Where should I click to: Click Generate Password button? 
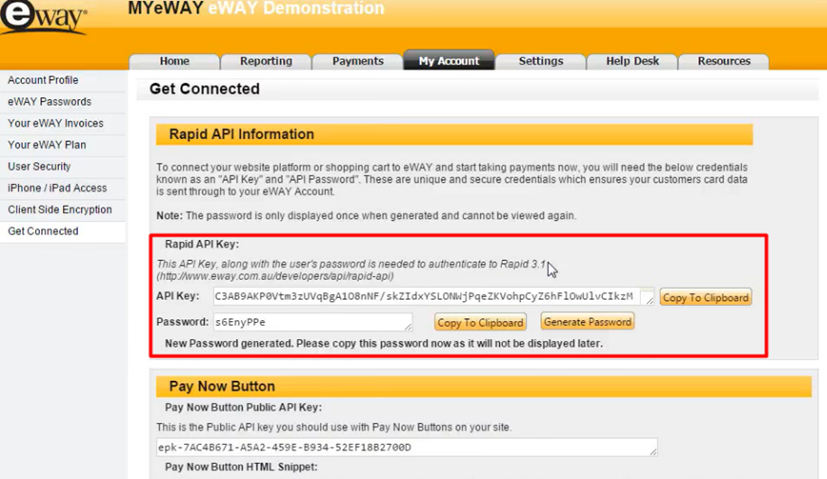(x=588, y=322)
